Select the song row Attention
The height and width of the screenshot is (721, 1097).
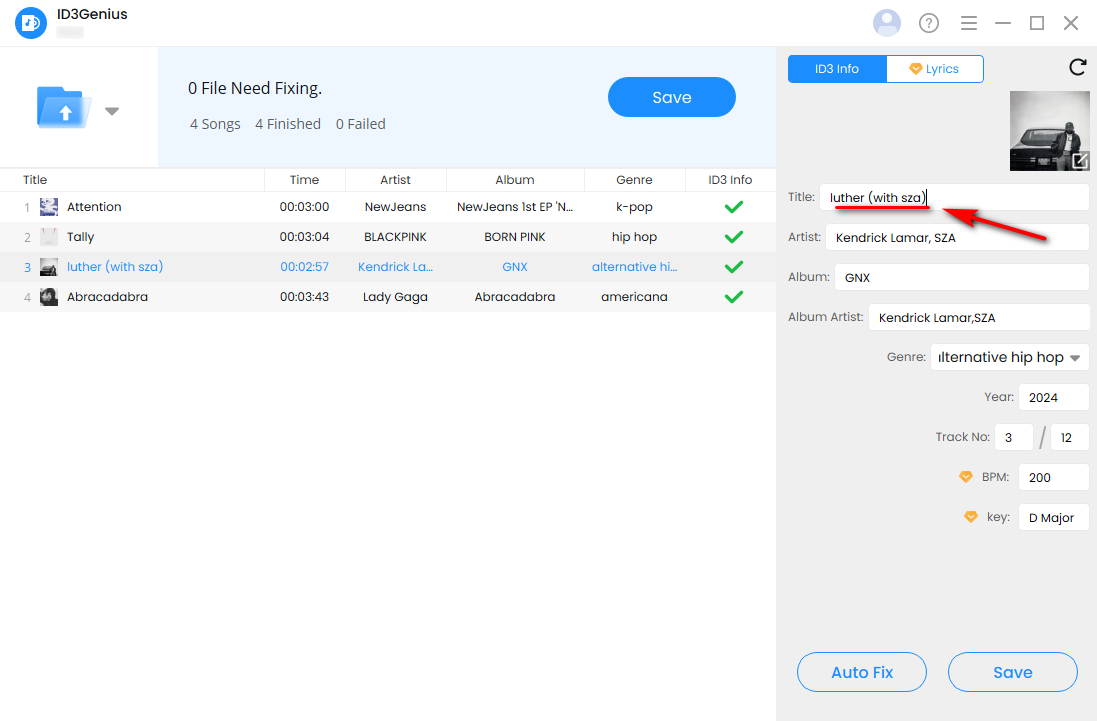(x=388, y=207)
